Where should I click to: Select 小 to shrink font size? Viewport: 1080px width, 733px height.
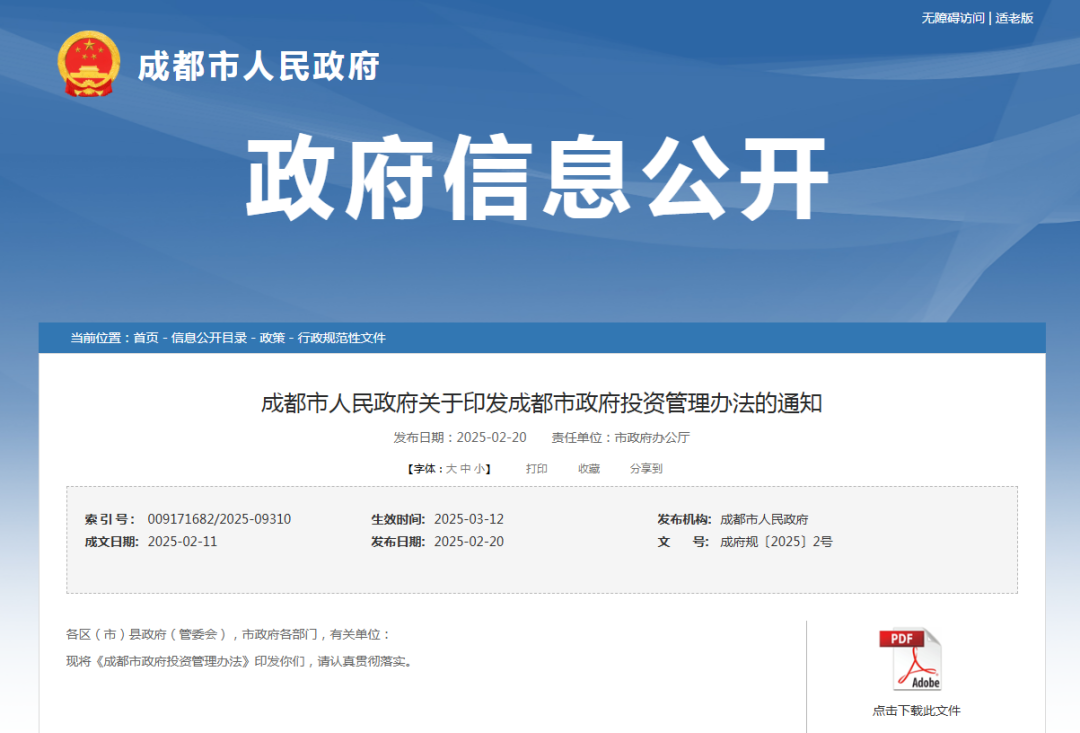[x=481, y=467]
